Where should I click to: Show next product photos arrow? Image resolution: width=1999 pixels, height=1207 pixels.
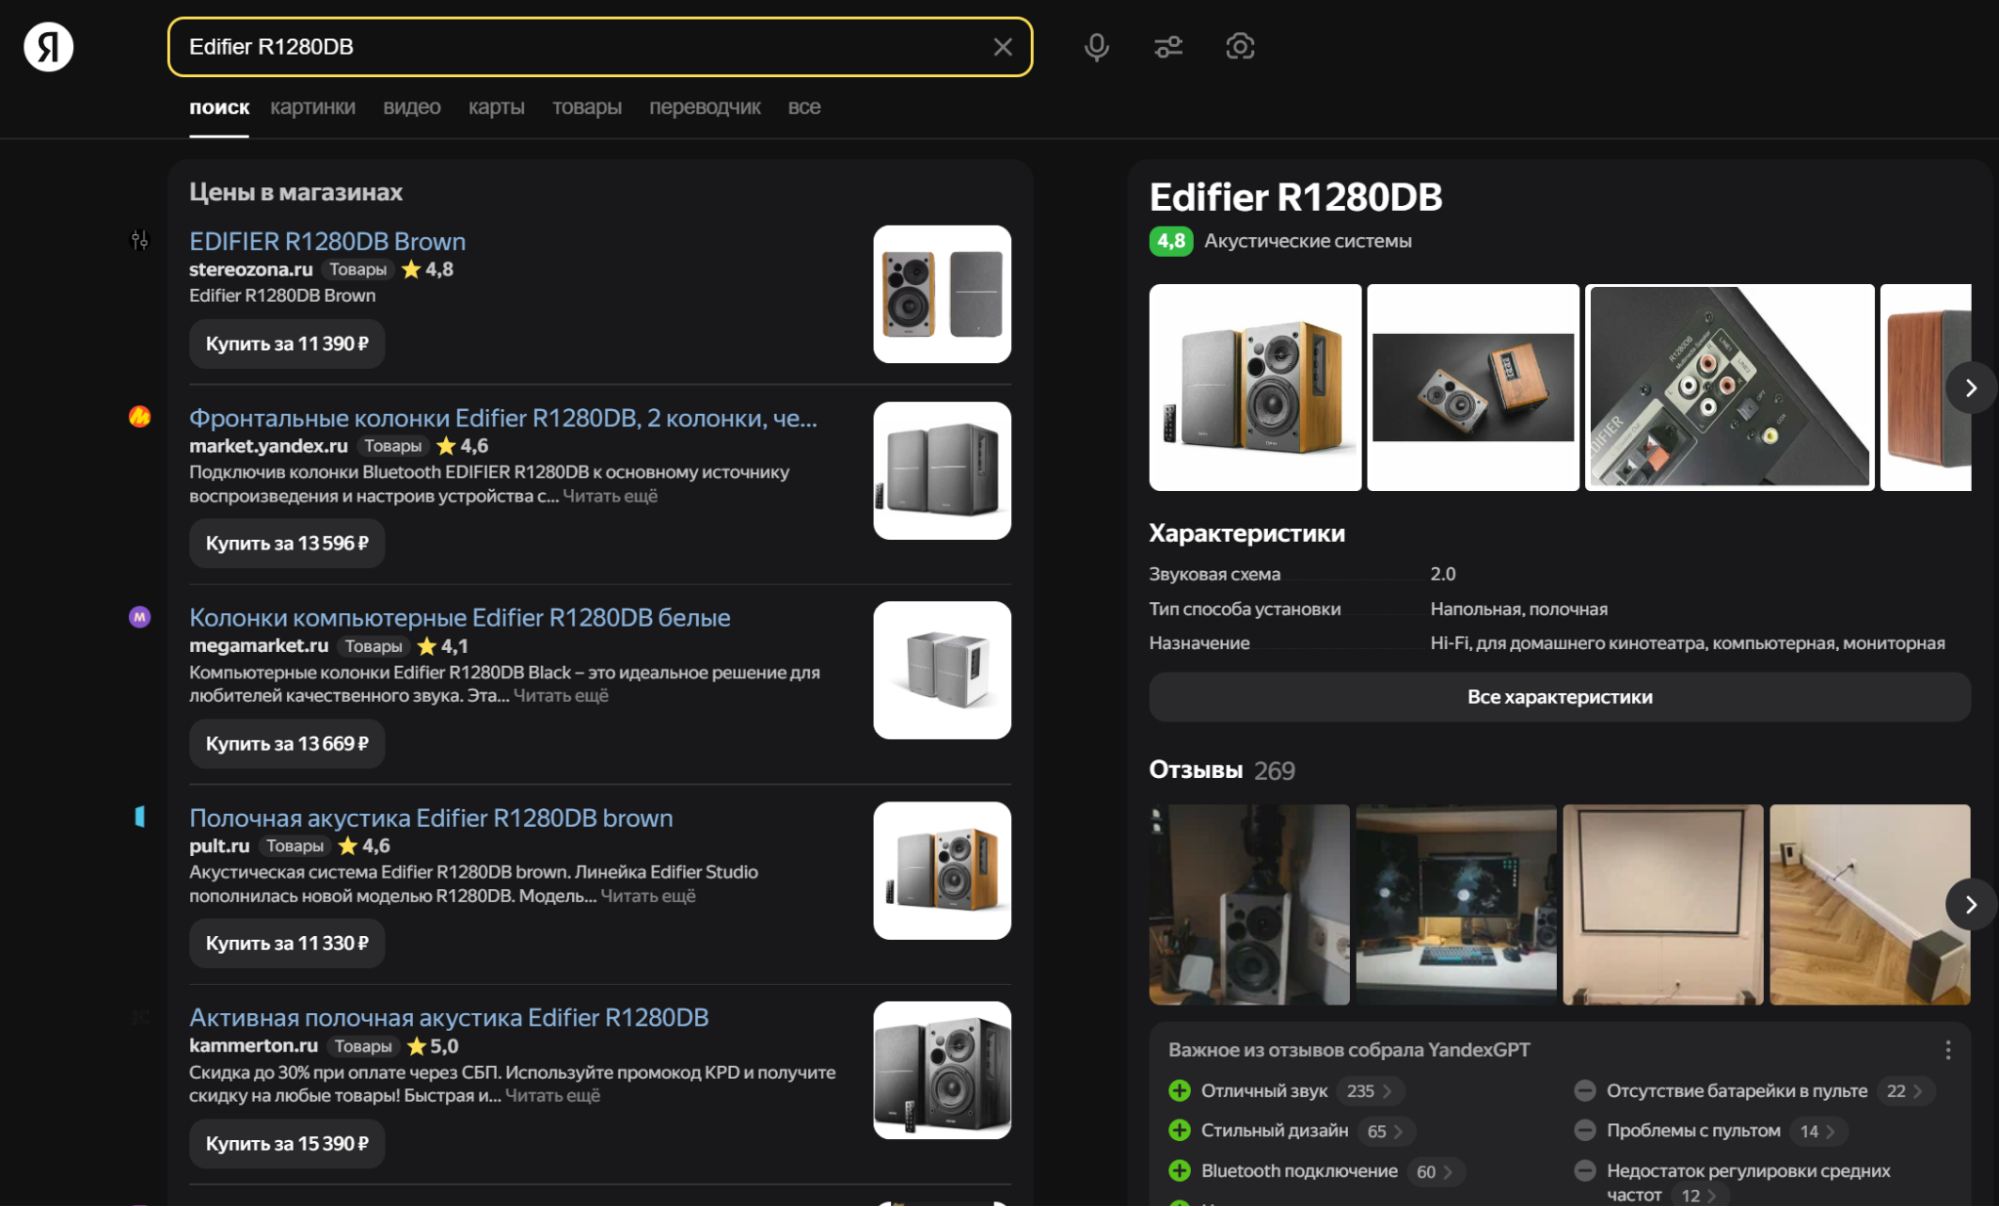click(1970, 388)
